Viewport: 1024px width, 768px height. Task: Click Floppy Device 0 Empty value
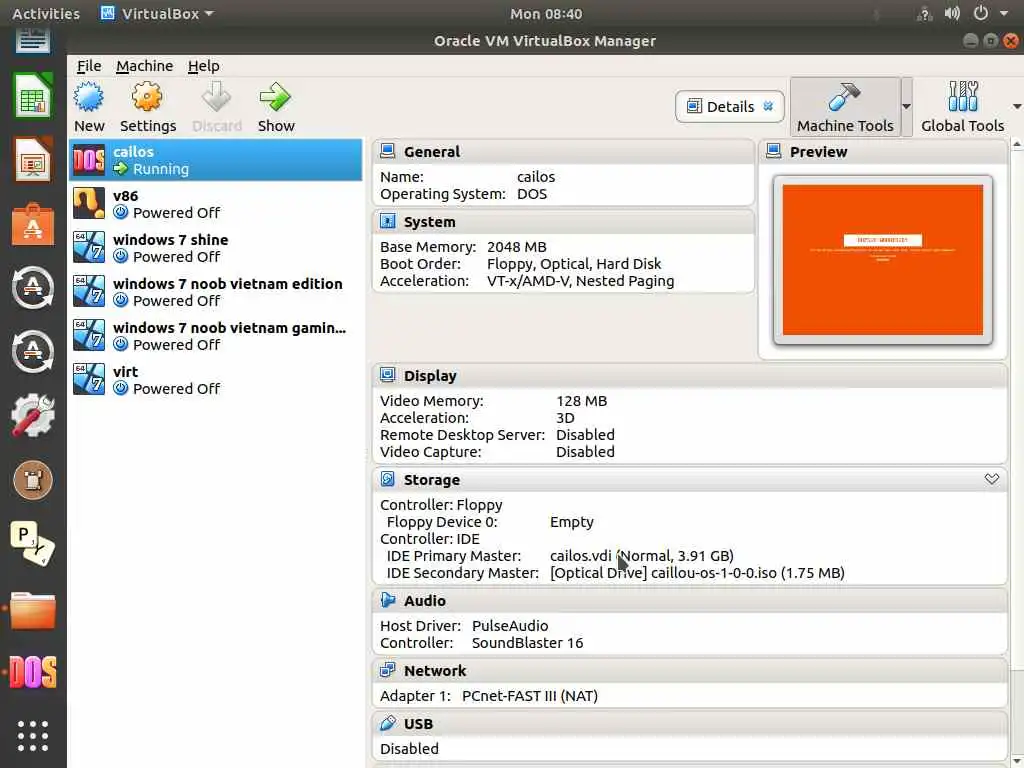(571, 522)
